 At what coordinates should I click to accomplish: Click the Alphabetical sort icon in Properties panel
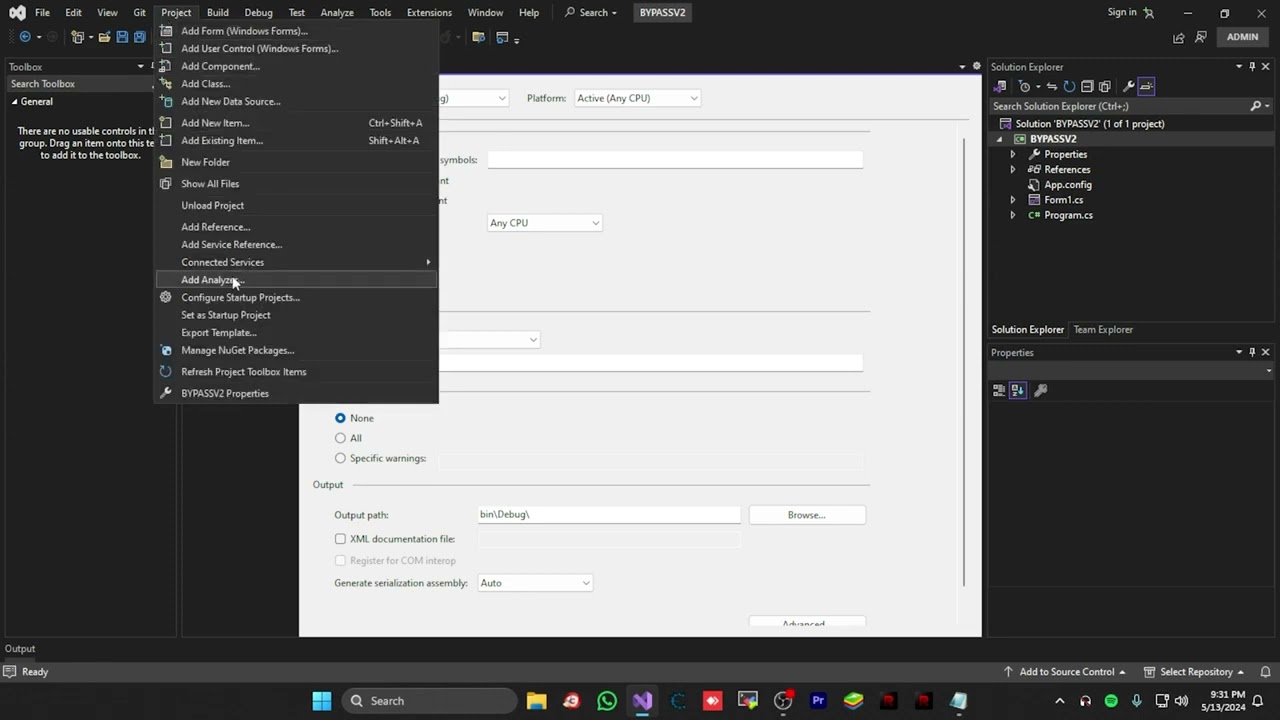tap(1018, 390)
